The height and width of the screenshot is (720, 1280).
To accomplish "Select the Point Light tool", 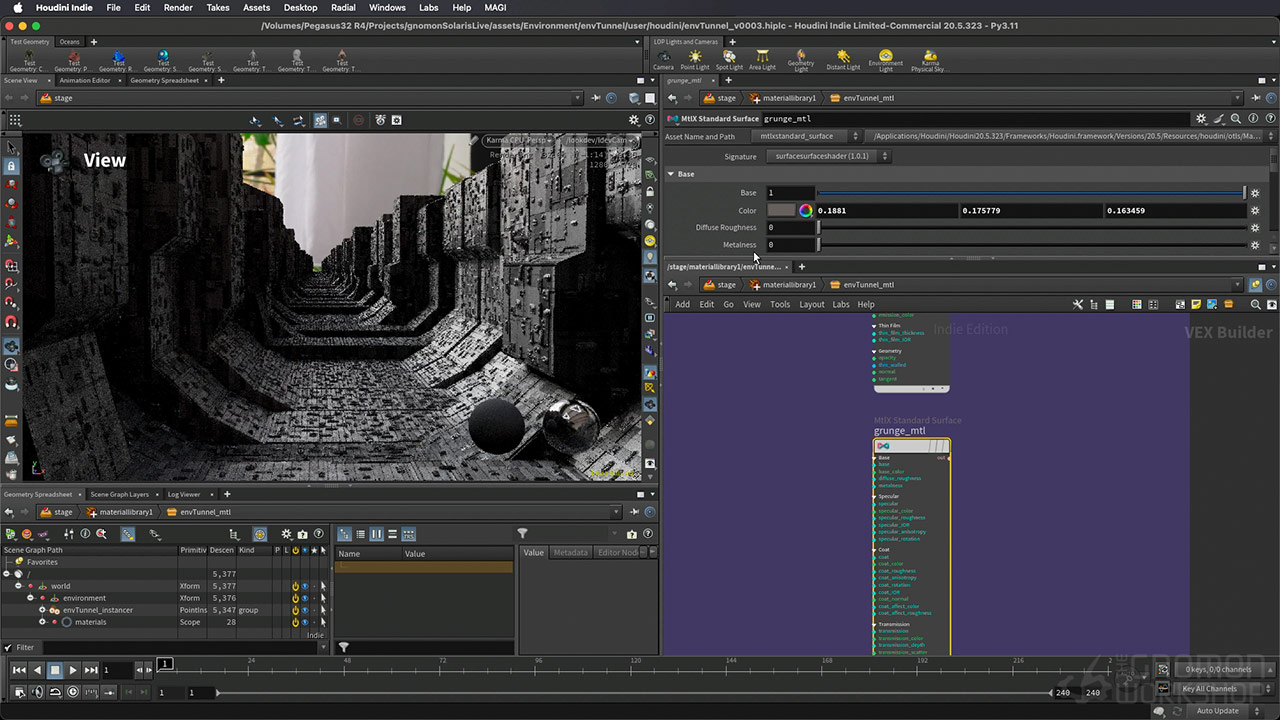I will (694, 58).
